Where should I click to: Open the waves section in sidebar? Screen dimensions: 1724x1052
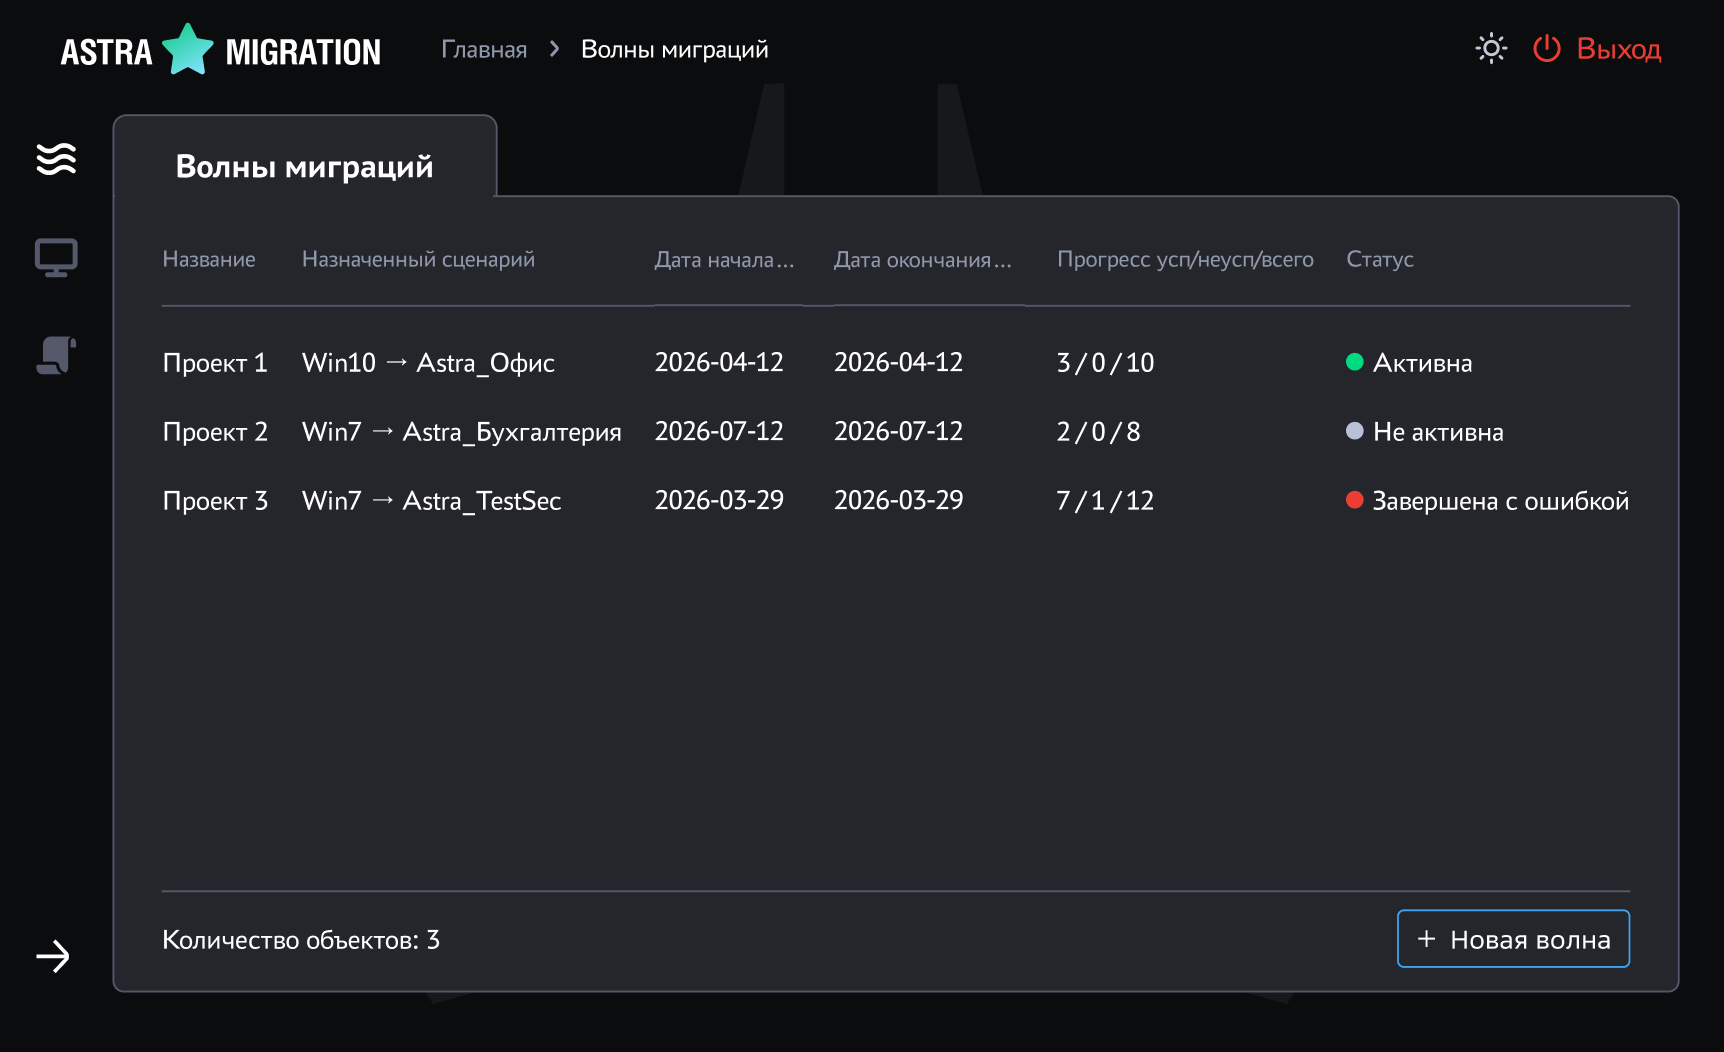pyautogui.click(x=56, y=159)
